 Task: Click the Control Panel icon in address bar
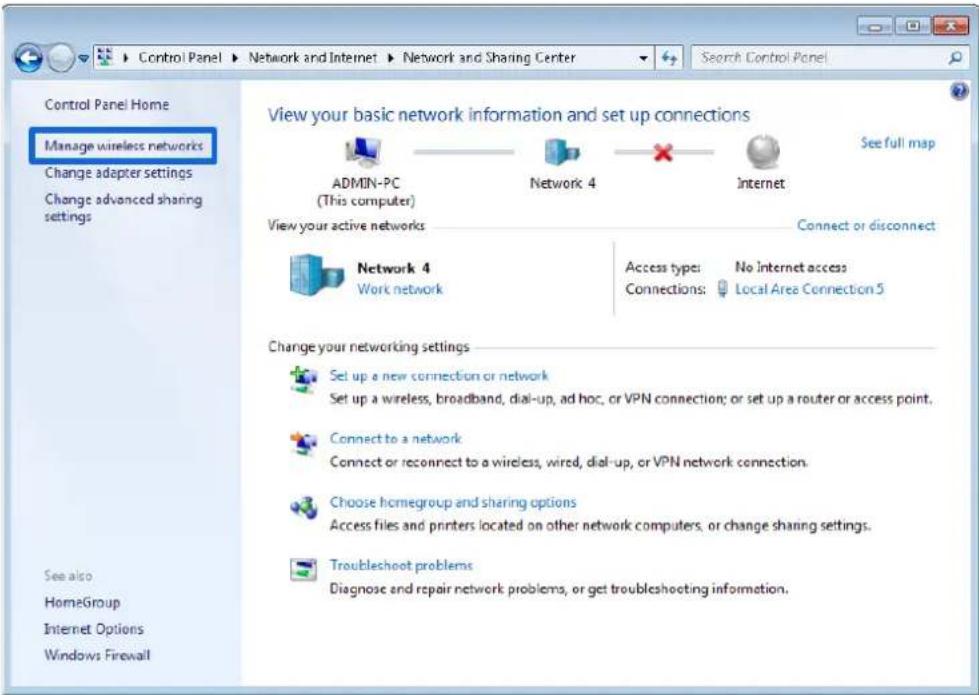(106, 57)
